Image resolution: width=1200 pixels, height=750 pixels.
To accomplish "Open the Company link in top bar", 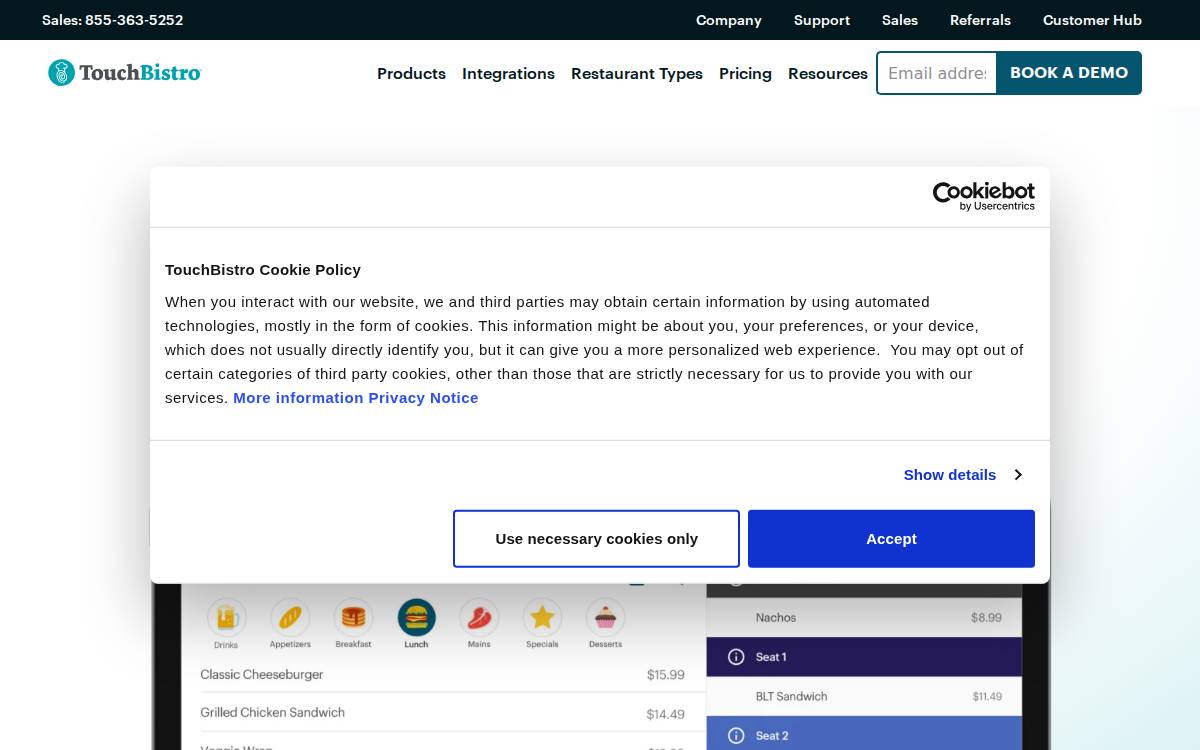I will [729, 20].
